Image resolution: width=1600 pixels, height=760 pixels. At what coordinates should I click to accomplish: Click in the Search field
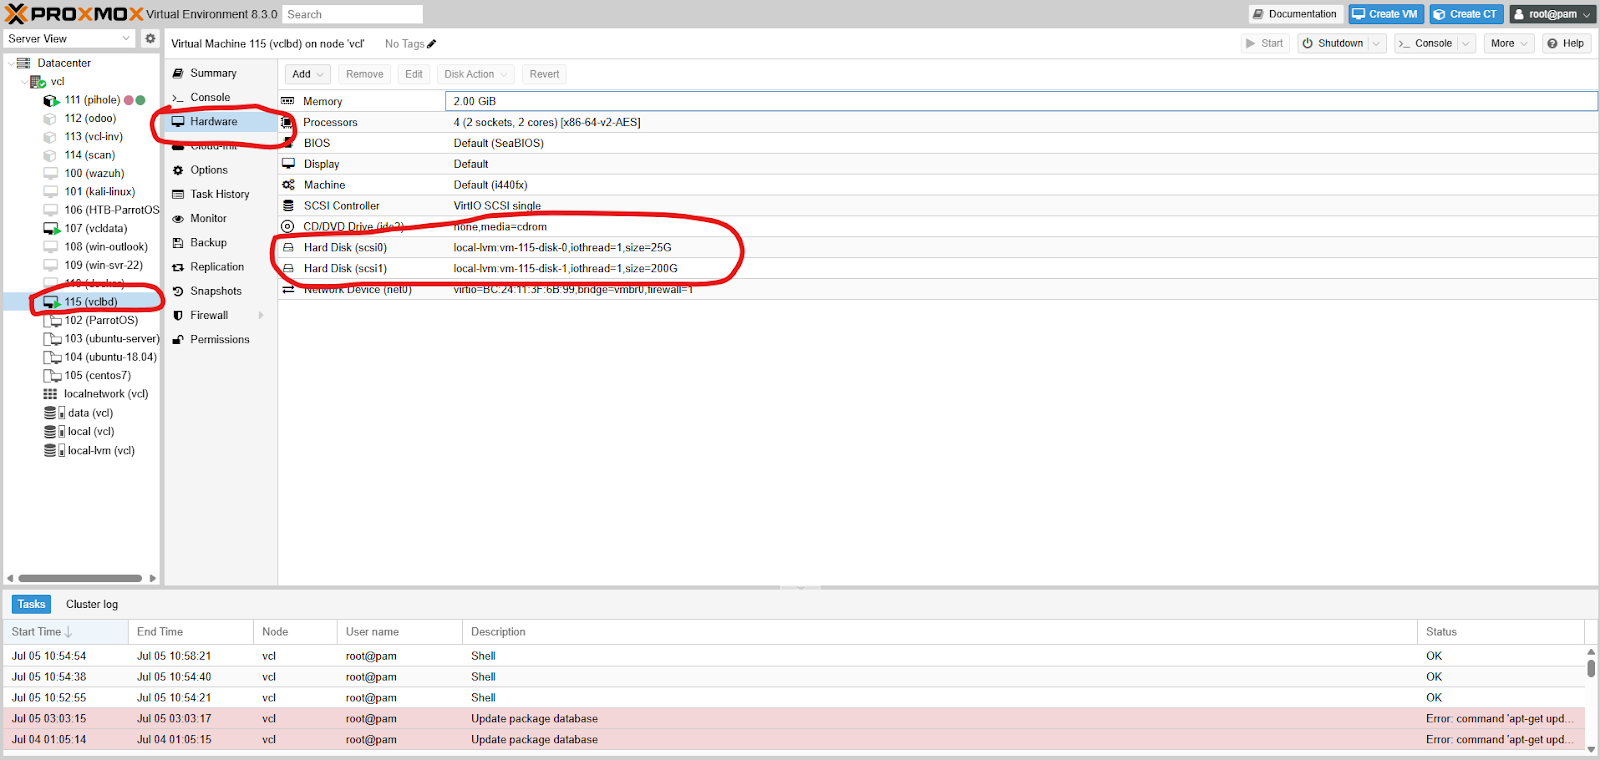(353, 14)
